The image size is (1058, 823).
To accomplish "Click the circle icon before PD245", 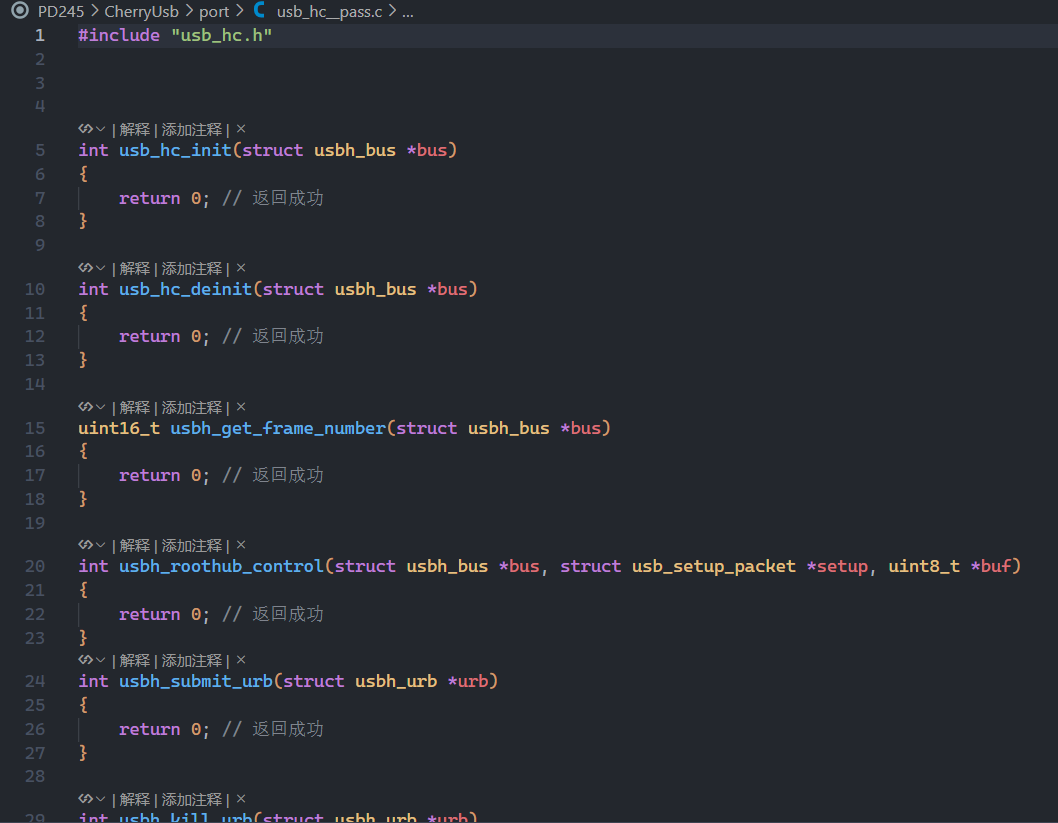I will tap(19, 12).
